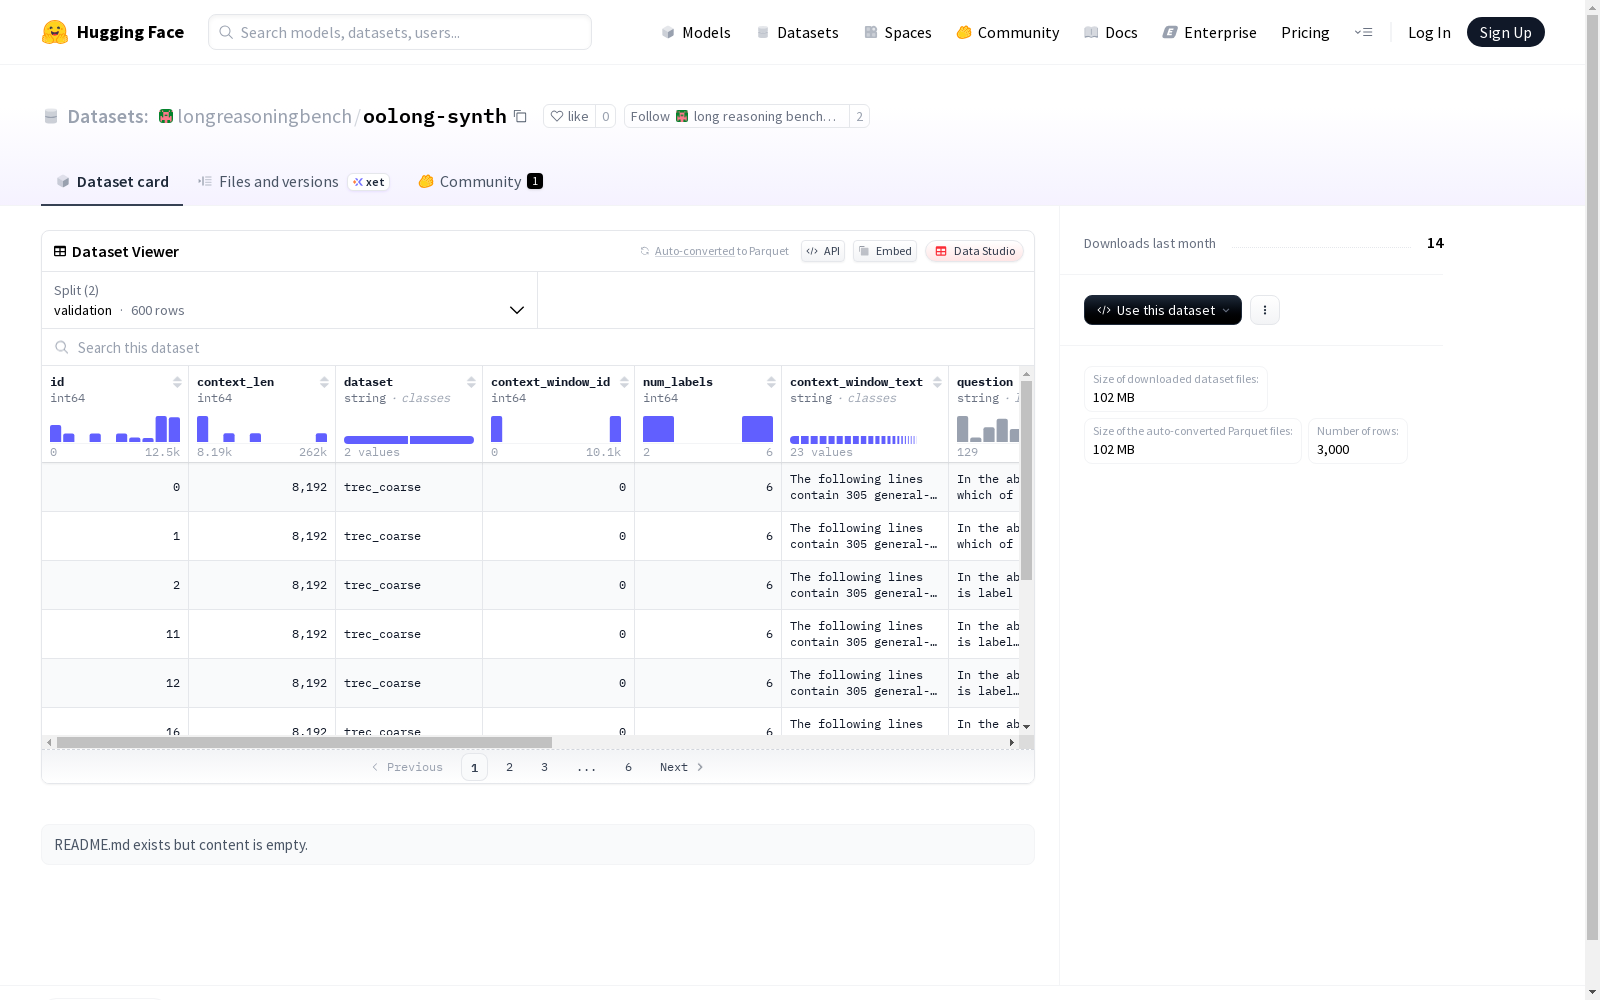Sort by the context_window_id column
The height and width of the screenshot is (1000, 1600).
coord(624,382)
